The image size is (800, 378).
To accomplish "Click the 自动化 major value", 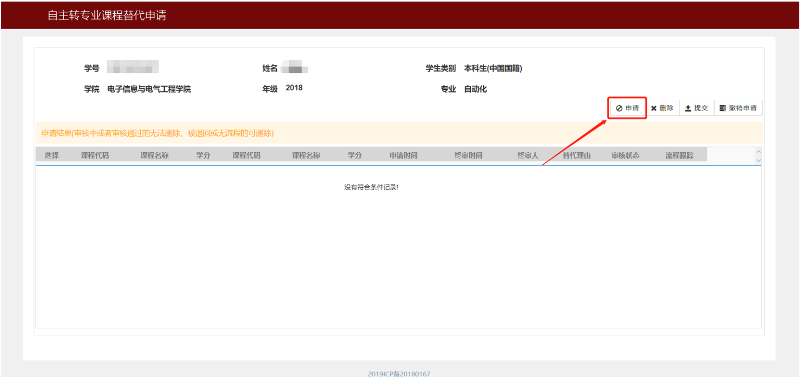I will tap(476, 89).
